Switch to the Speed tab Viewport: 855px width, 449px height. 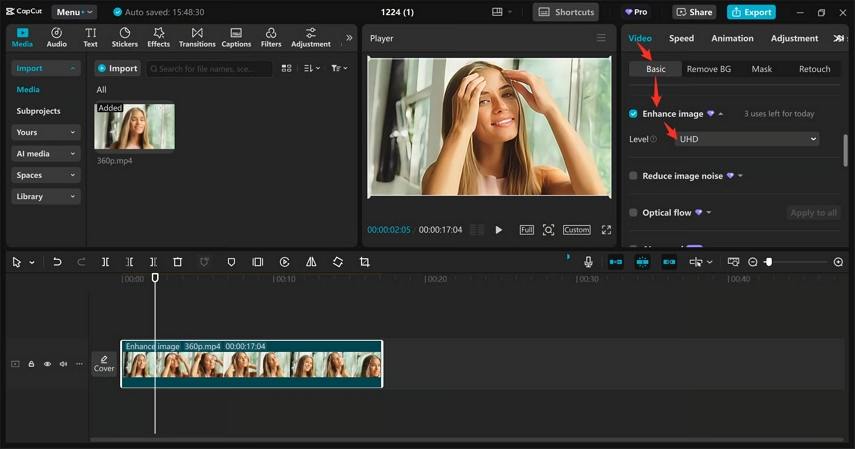(x=682, y=38)
